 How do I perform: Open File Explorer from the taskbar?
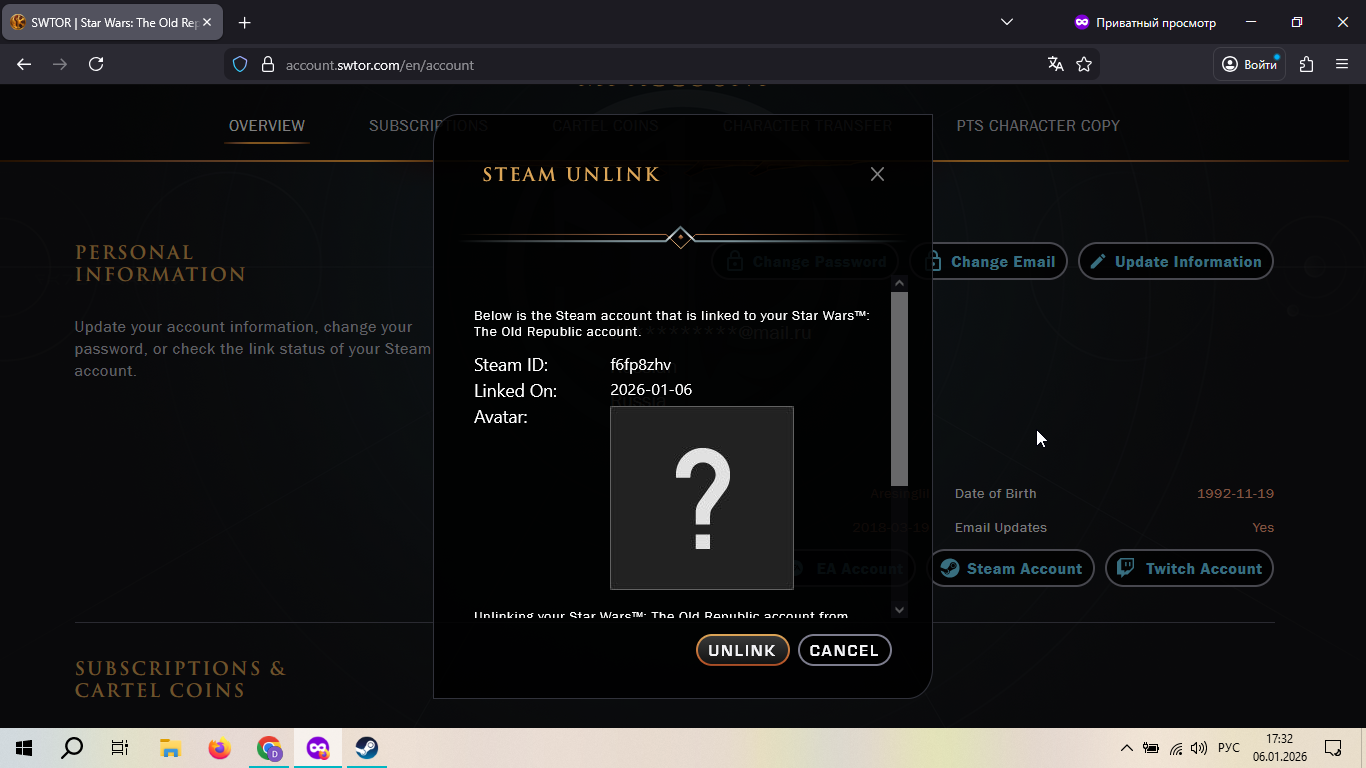point(170,748)
